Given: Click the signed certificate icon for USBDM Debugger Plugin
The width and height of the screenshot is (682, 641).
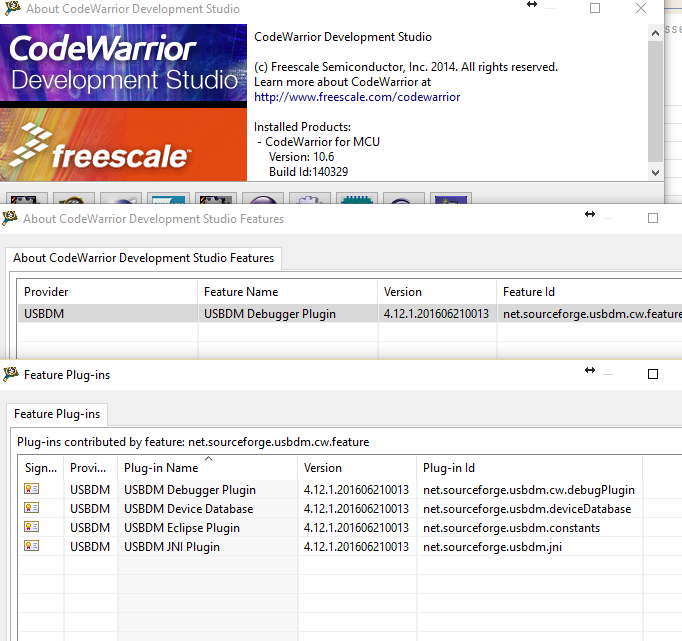Looking at the screenshot, I should (31, 489).
